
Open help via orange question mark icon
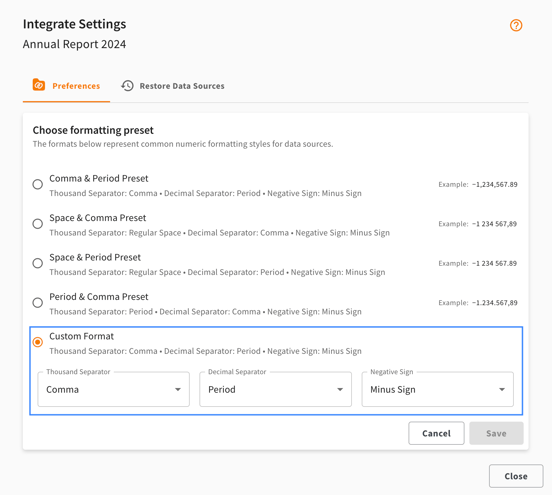(x=516, y=25)
